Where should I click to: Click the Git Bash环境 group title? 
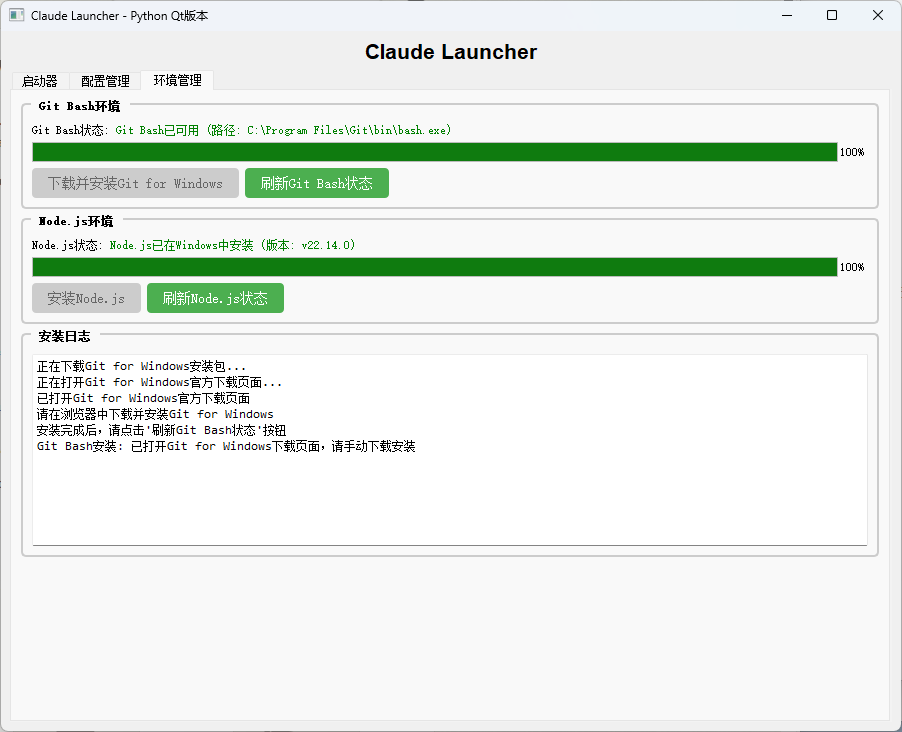click(x=79, y=106)
